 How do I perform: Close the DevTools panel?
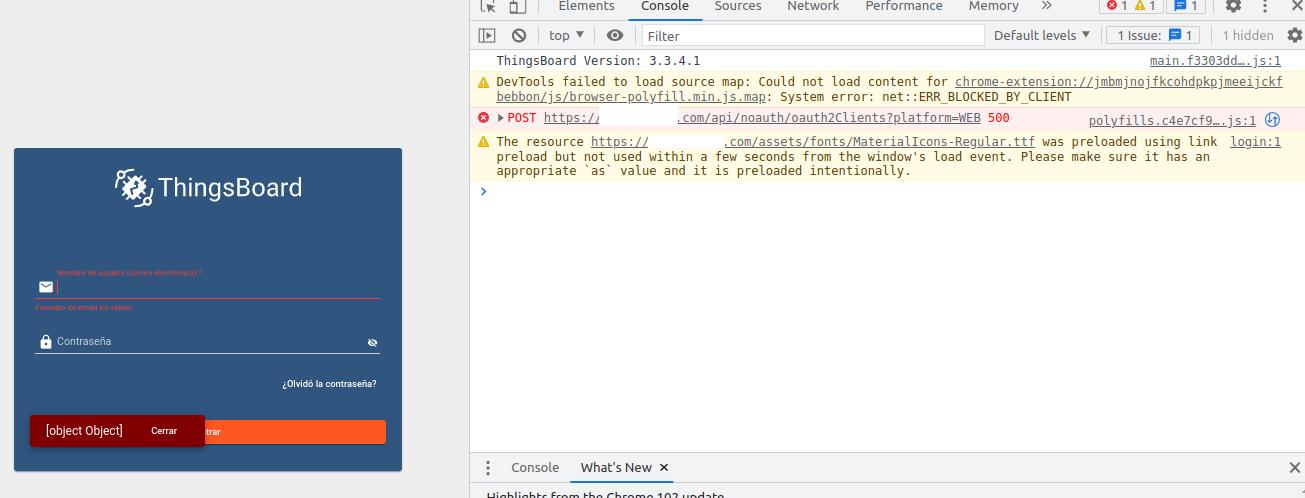click(1296, 6)
